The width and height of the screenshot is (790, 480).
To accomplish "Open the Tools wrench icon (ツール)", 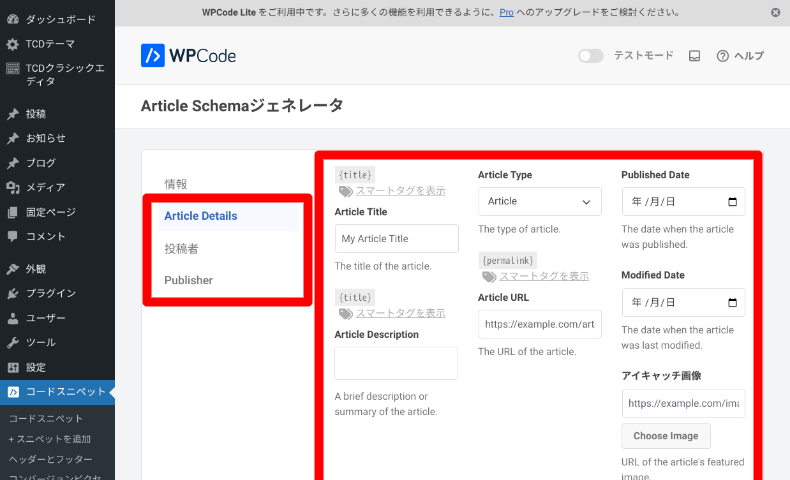I will (13, 342).
